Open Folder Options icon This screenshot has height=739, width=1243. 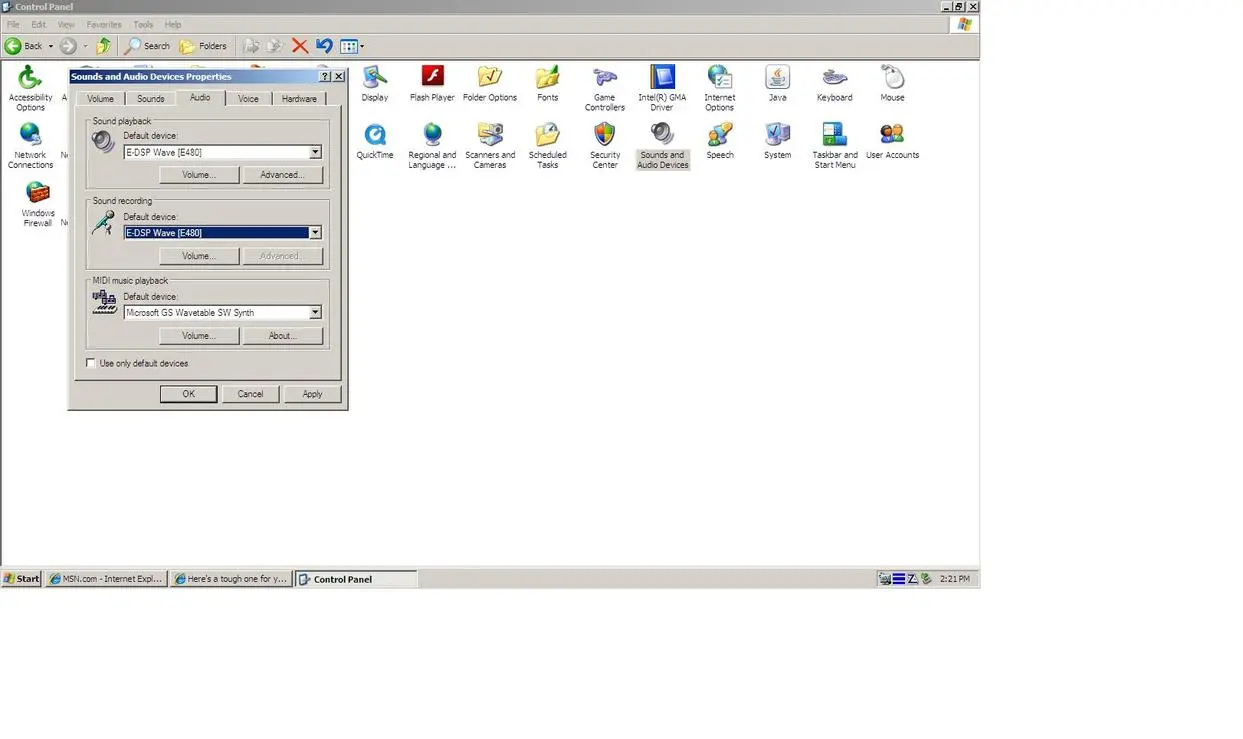click(490, 84)
